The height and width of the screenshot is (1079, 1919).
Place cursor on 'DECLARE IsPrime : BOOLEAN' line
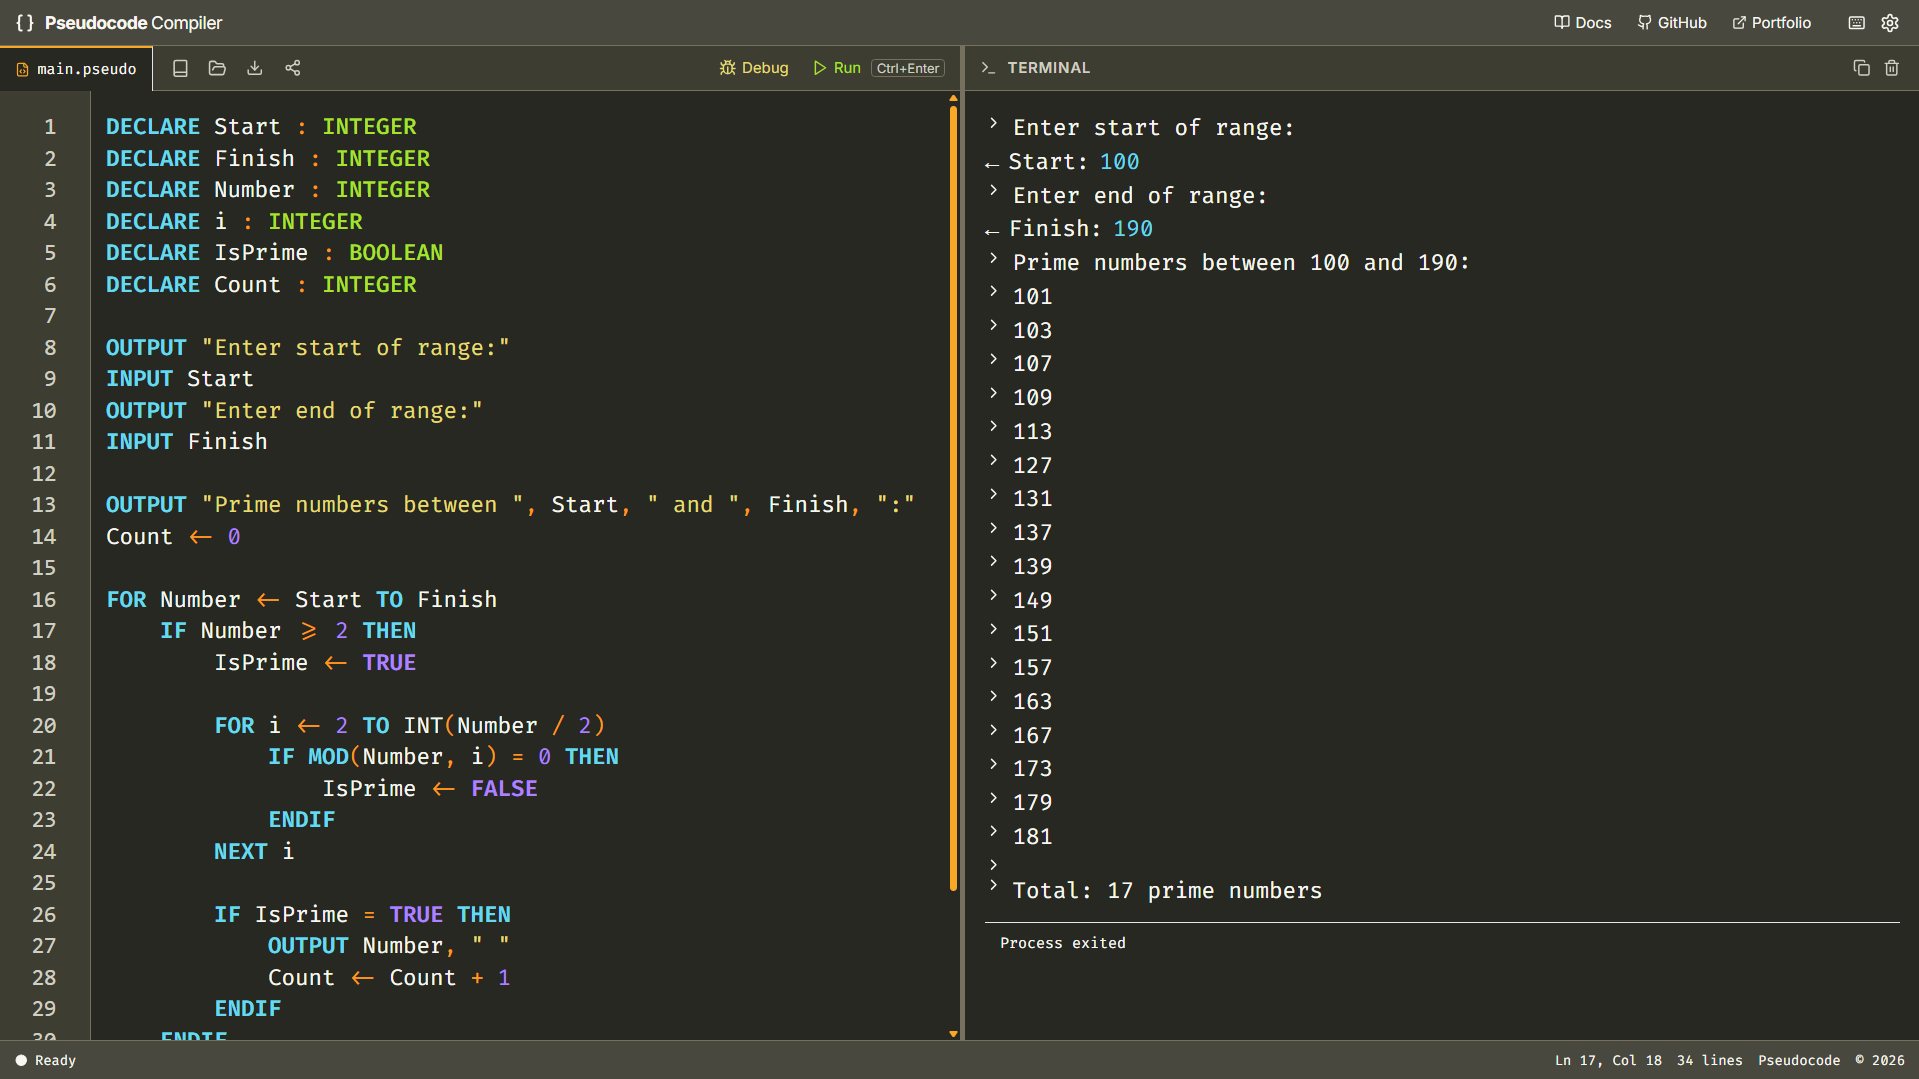click(274, 253)
